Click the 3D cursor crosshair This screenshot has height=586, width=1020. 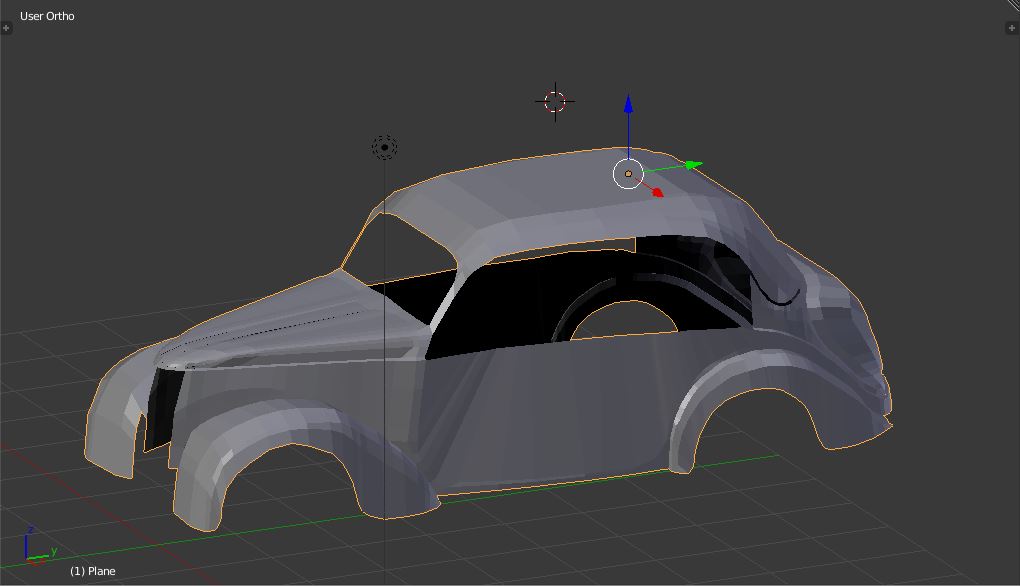(x=555, y=101)
